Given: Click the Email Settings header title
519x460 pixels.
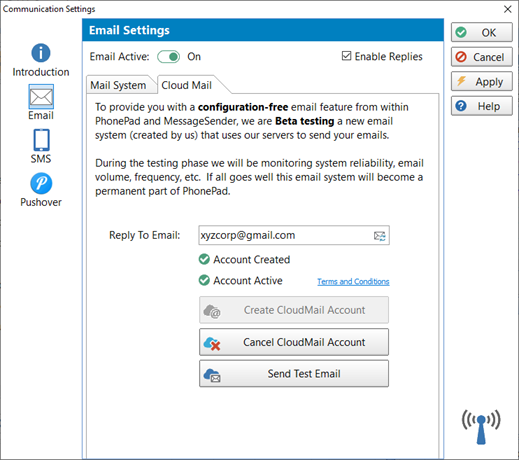Looking at the screenshot, I should tap(129, 30).
